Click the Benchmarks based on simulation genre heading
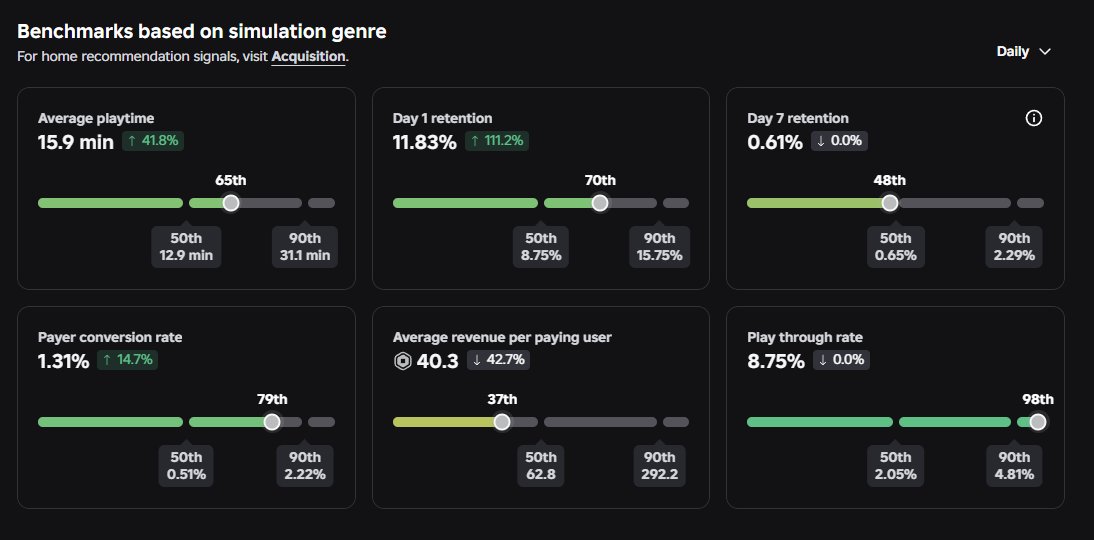Viewport: 1094px width, 540px height. (x=202, y=31)
